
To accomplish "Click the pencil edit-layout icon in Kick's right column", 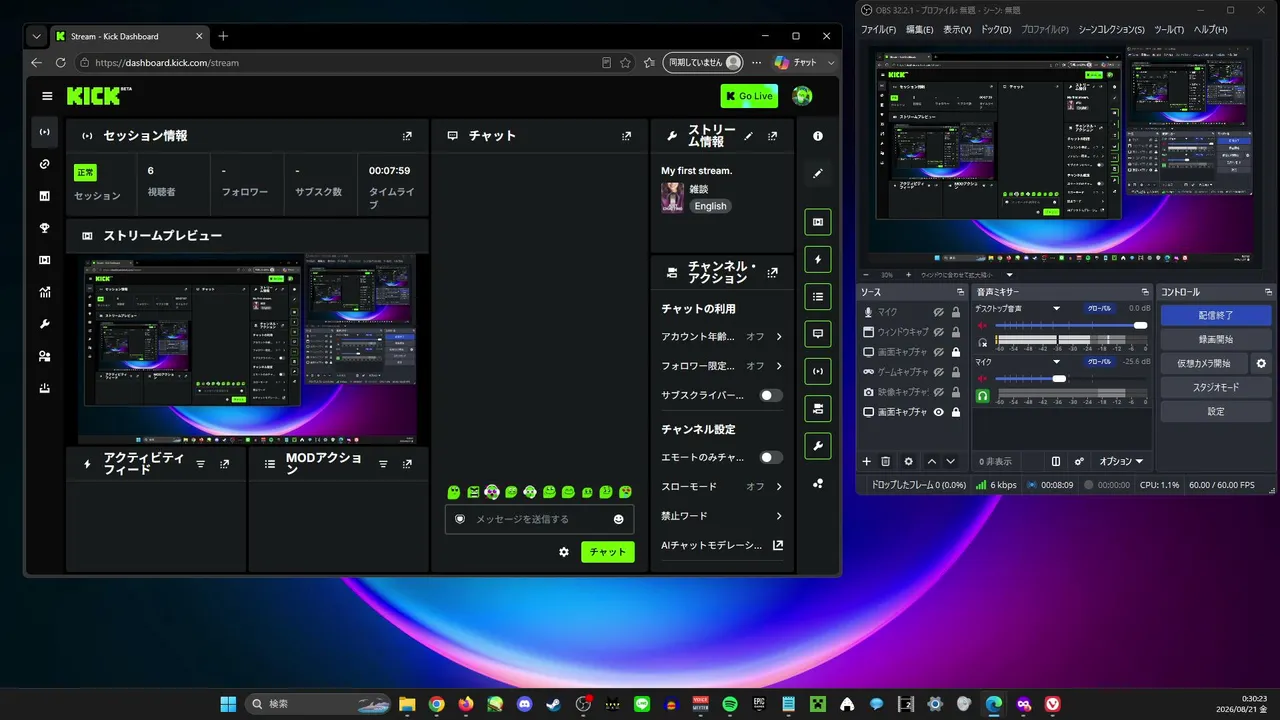I will click(818, 174).
